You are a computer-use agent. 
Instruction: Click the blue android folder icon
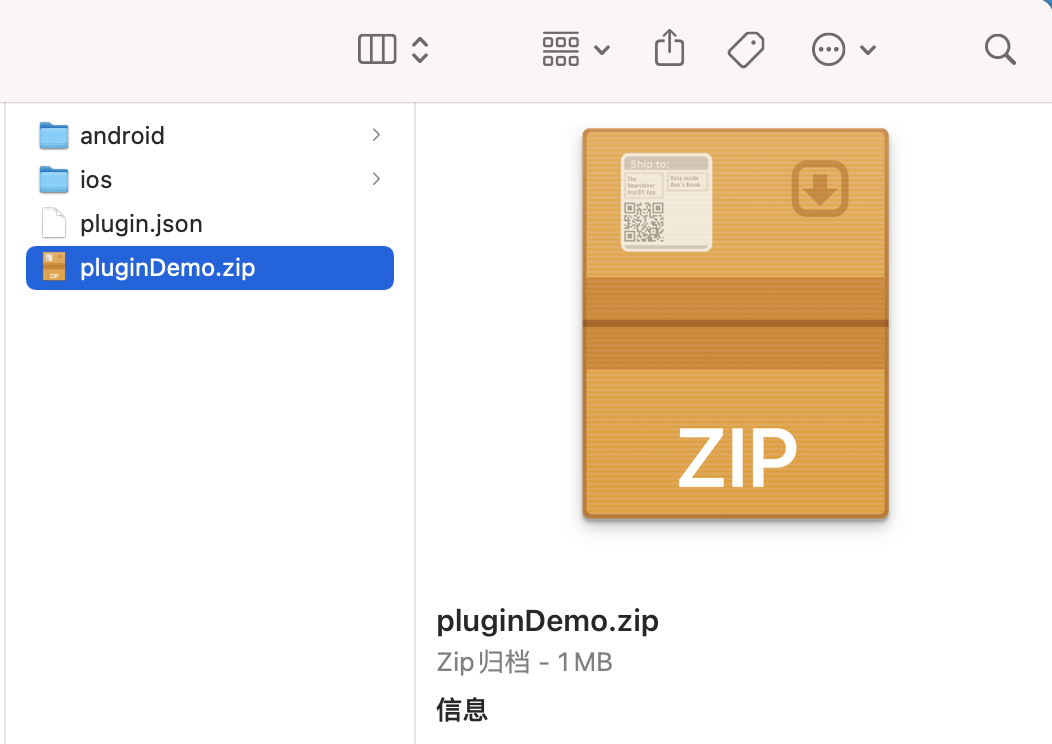point(54,136)
